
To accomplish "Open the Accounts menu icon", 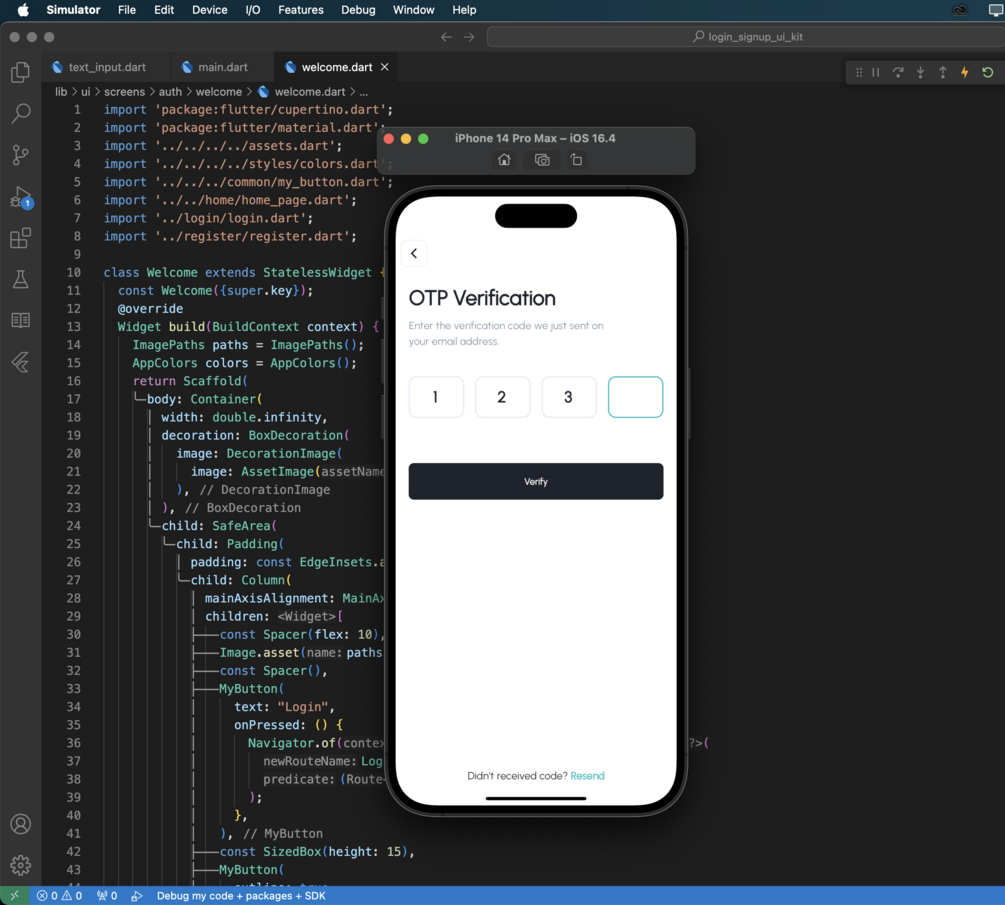I will click(21, 824).
